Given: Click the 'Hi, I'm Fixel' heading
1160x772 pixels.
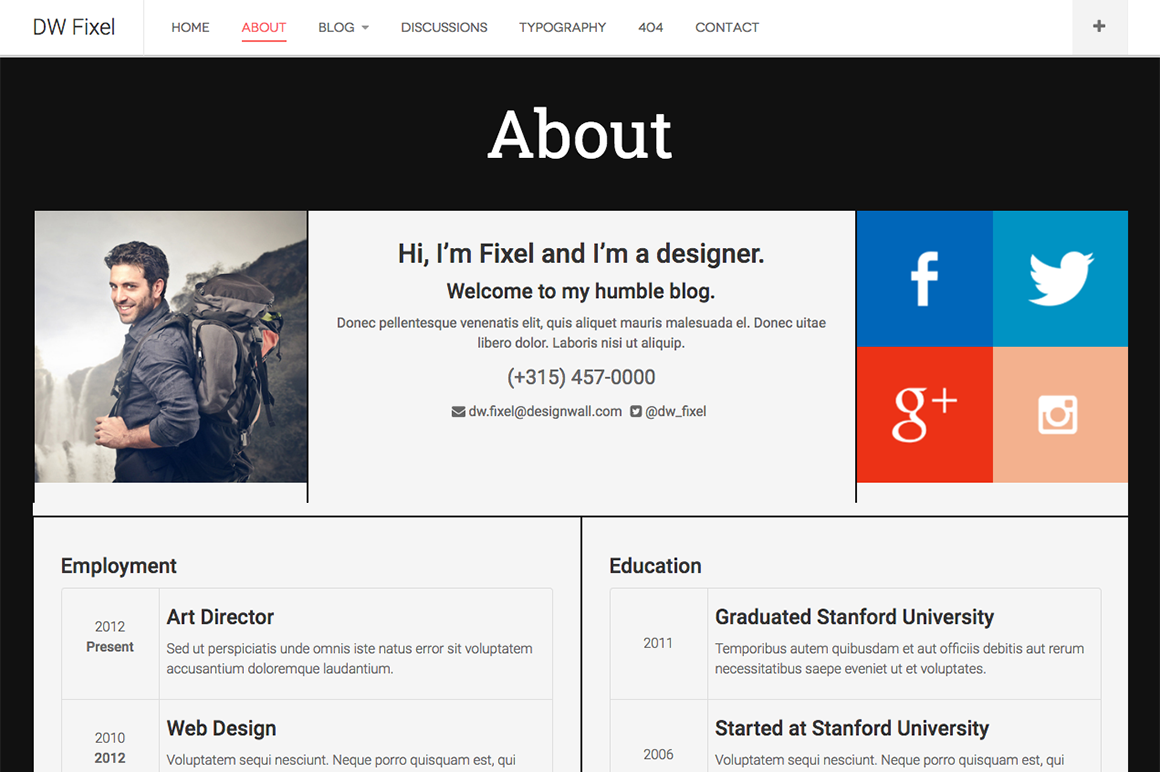Looking at the screenshot, I should pyautogui.click(x=581, y=254).
